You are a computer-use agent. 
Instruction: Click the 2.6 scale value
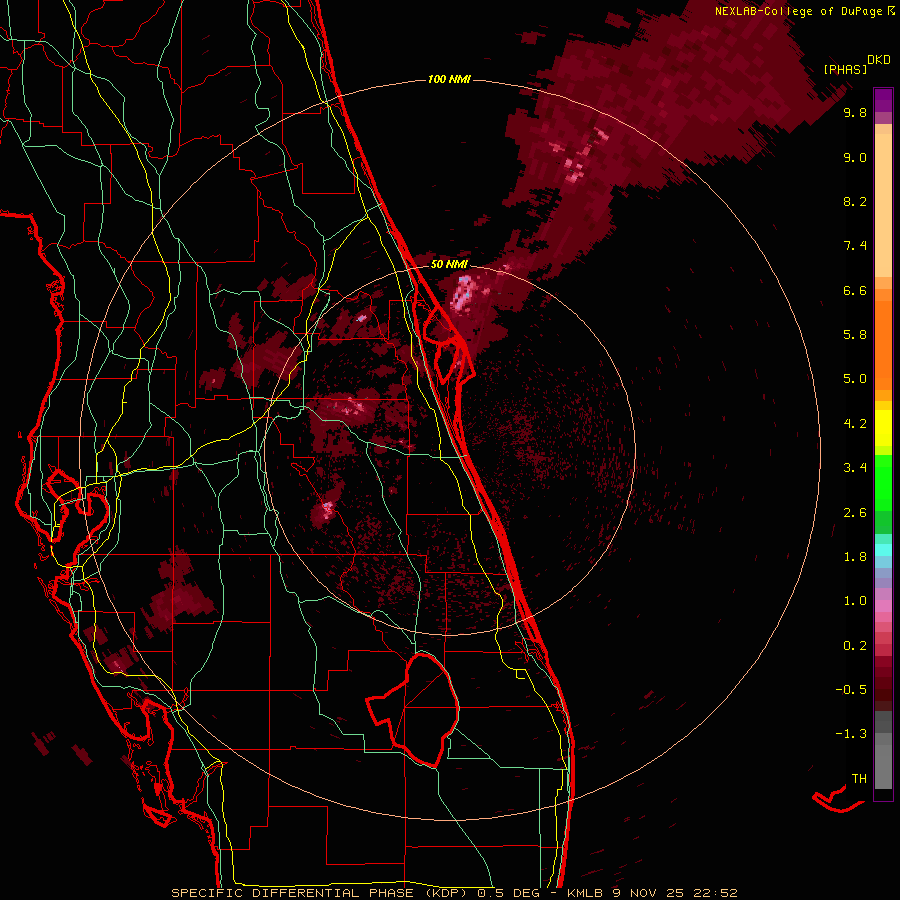[x=855, y=513]
